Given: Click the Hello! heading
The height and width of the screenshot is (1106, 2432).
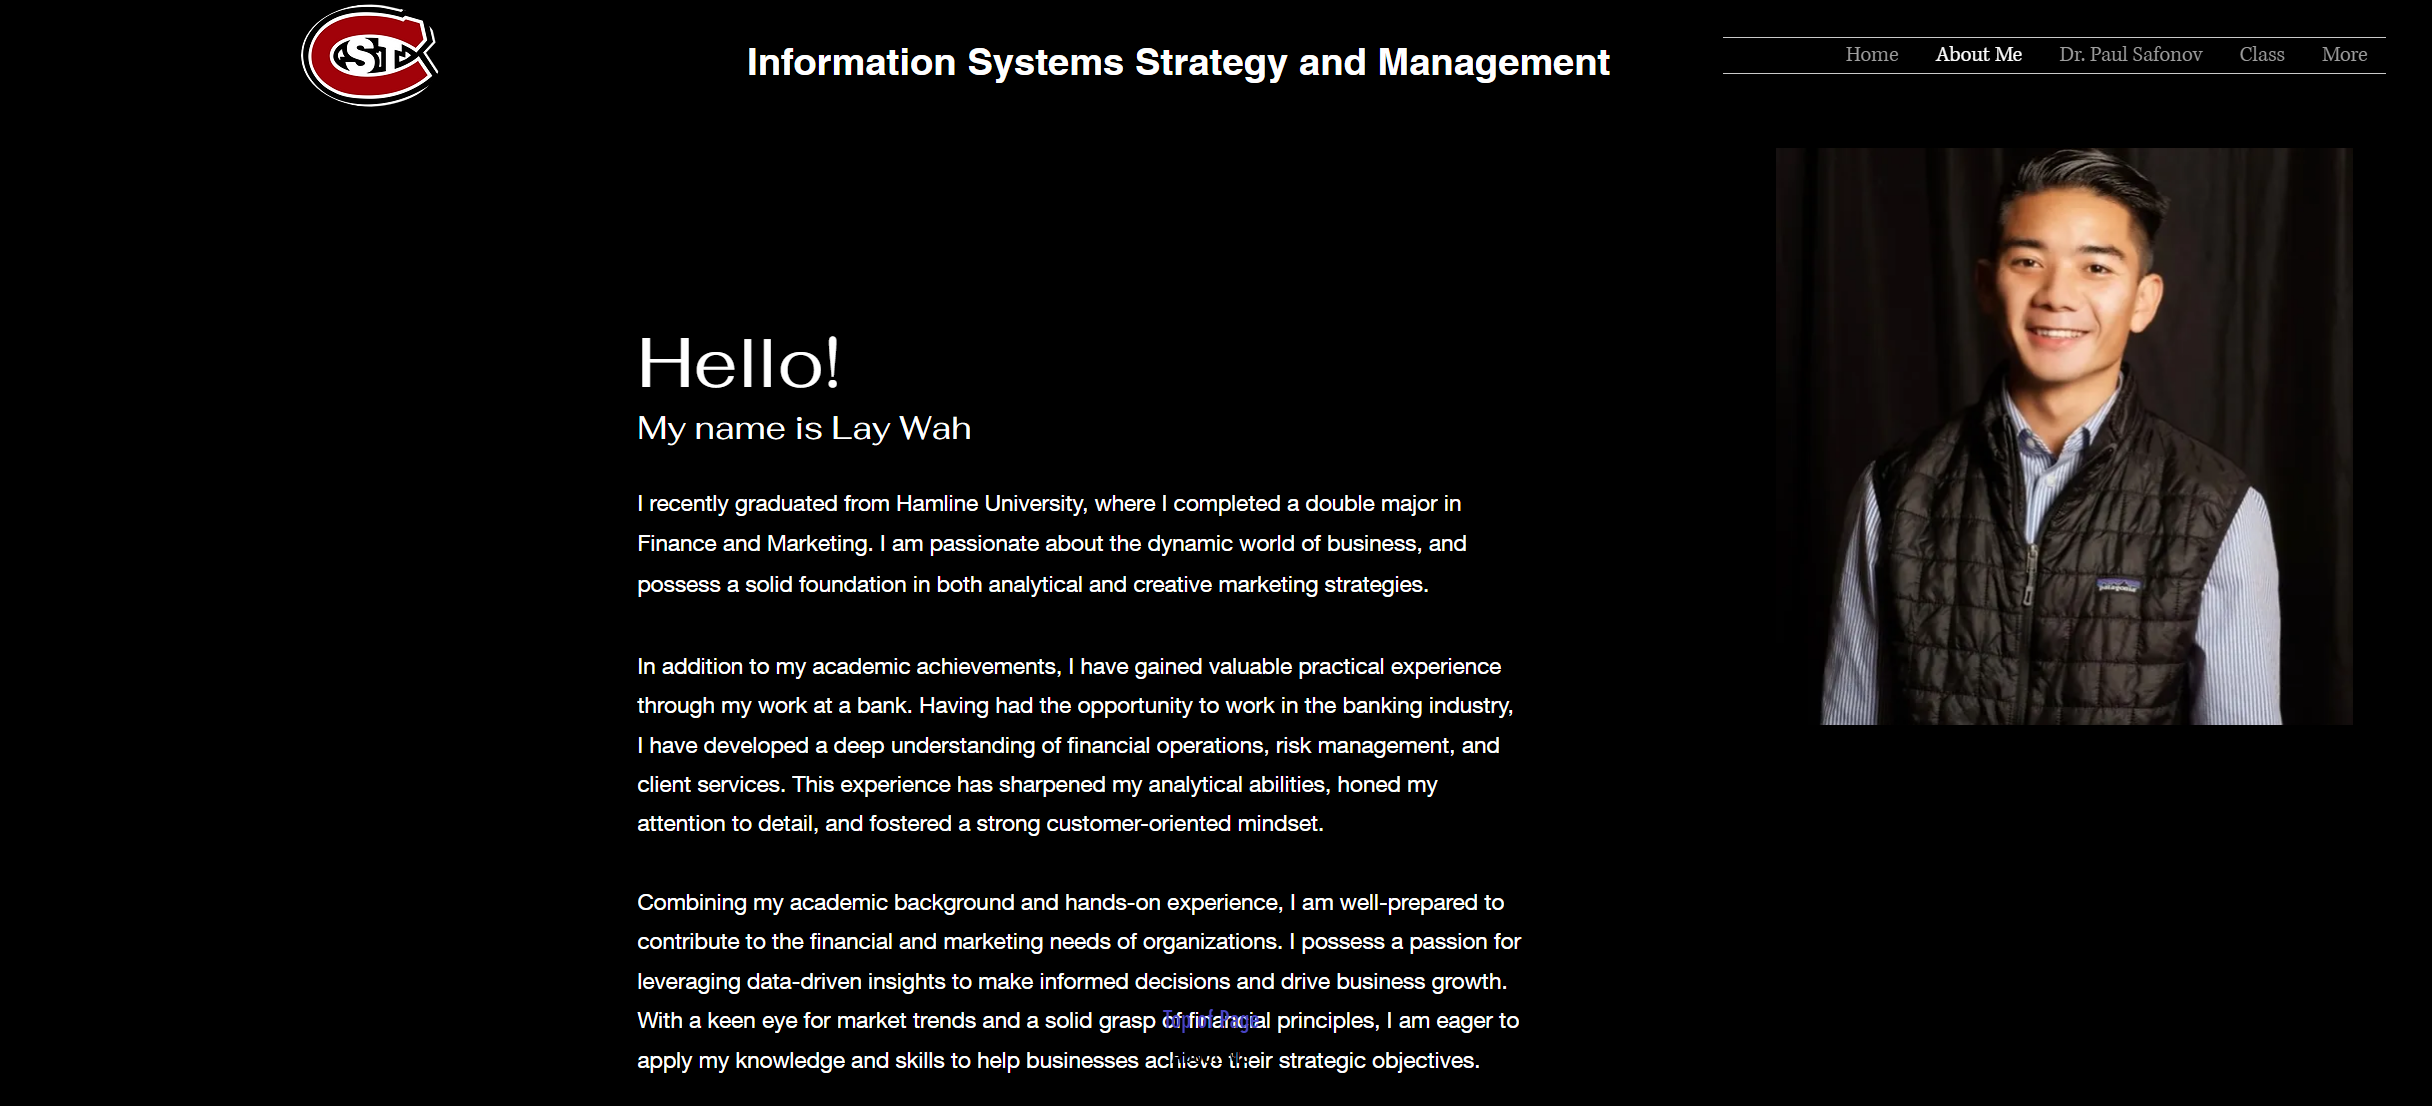Looking at the screenshot, I should (738, 363).
